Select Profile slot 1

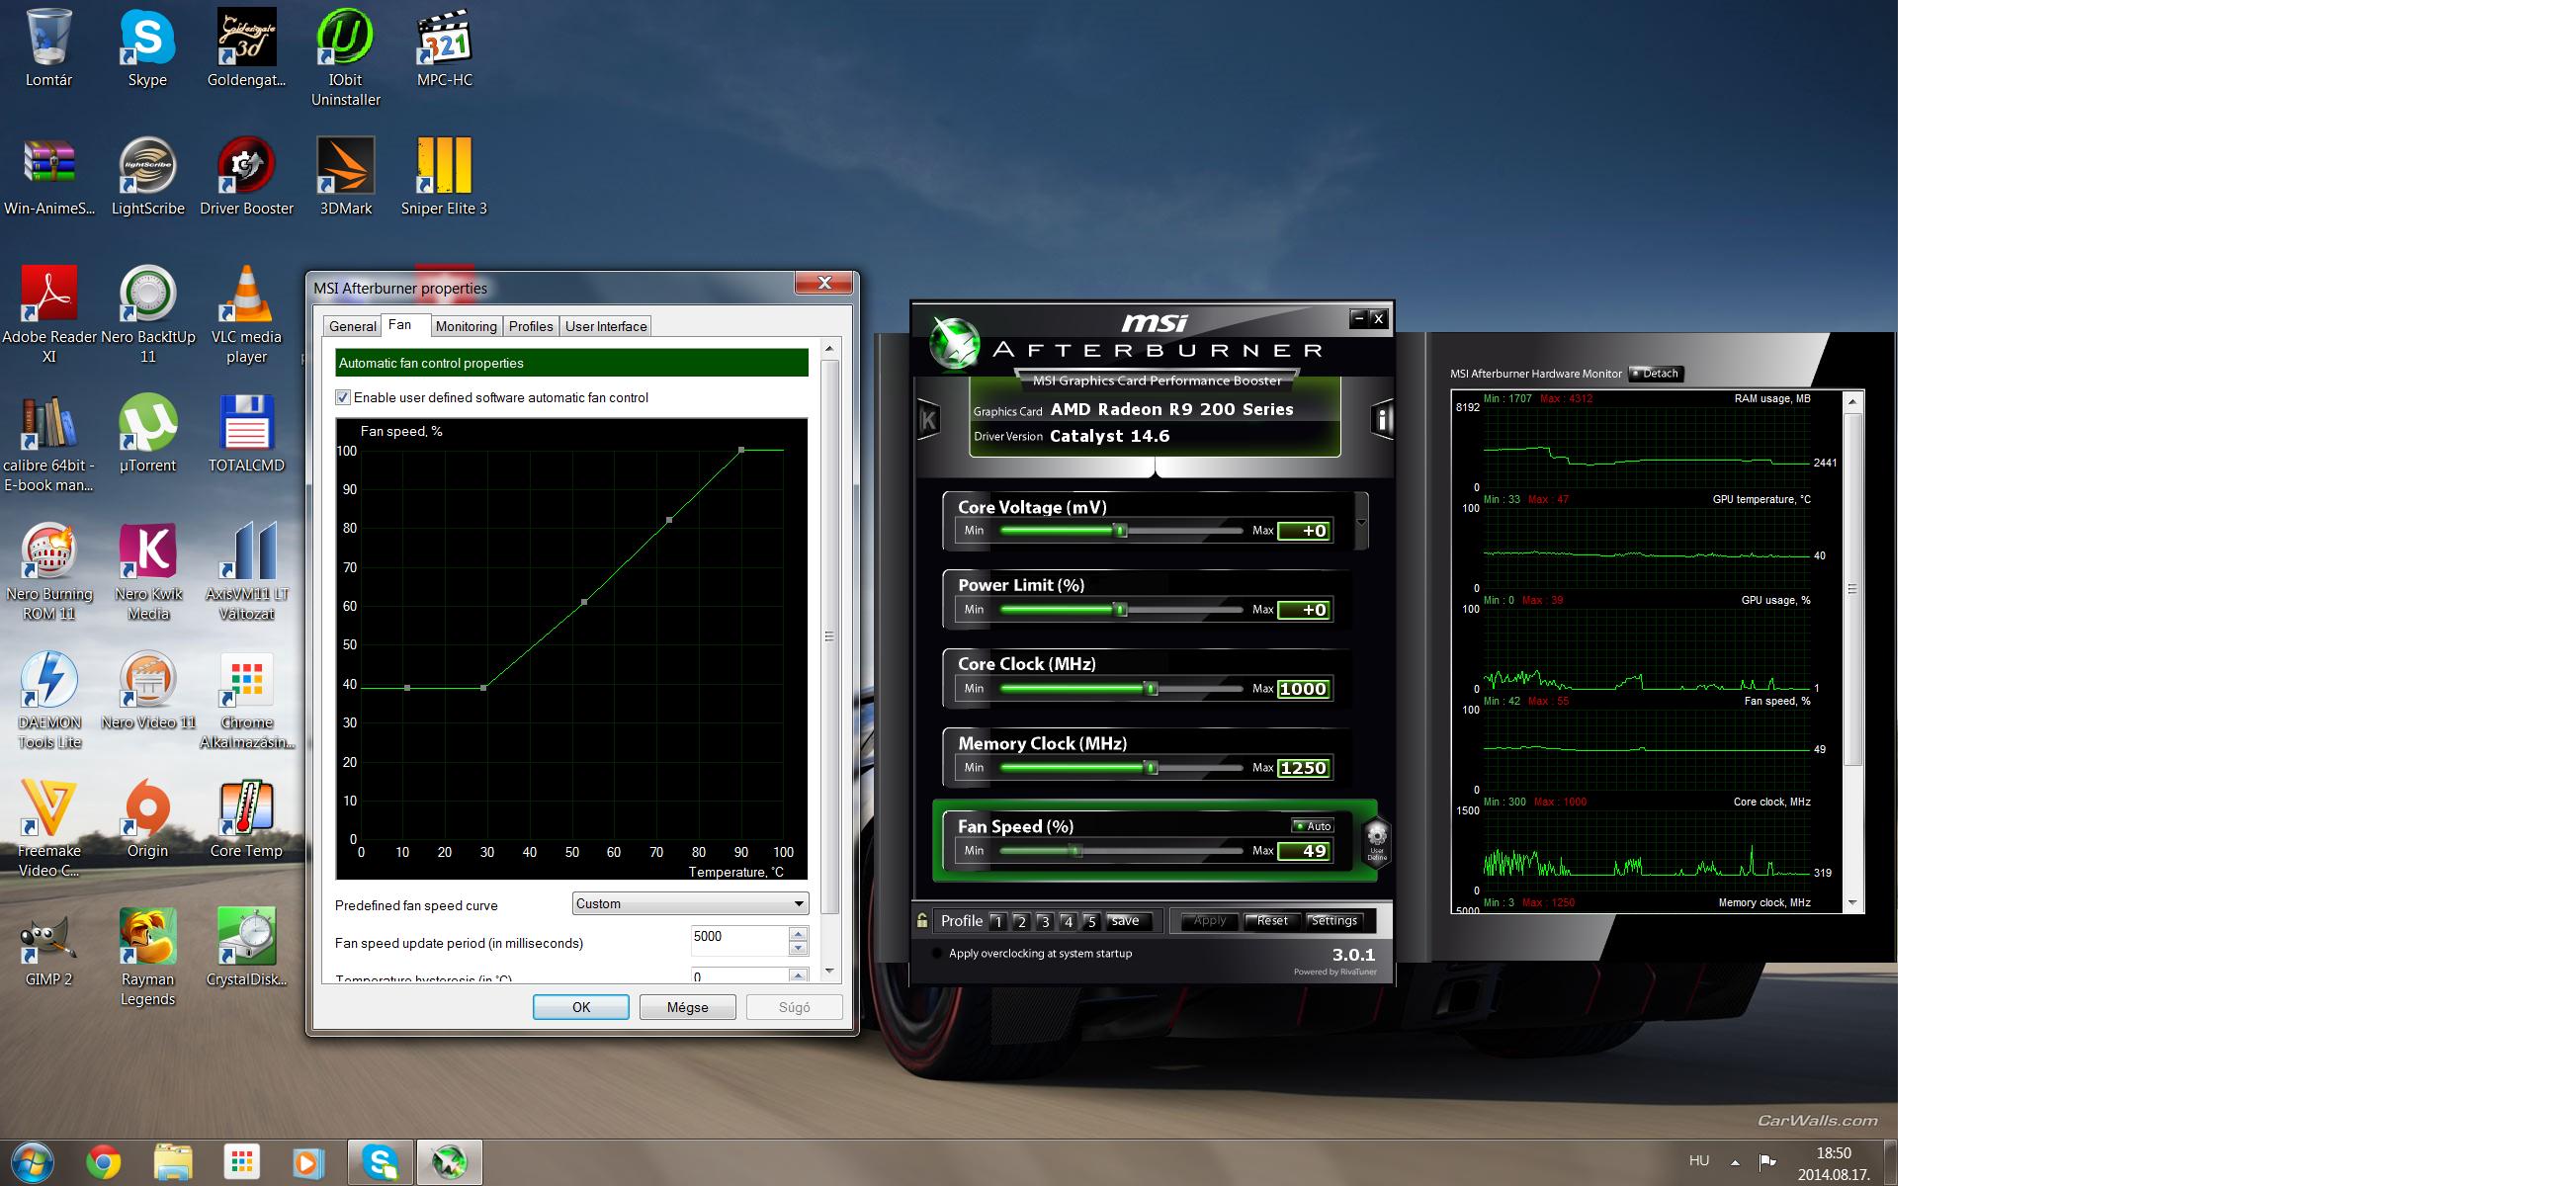coord(998,921)
